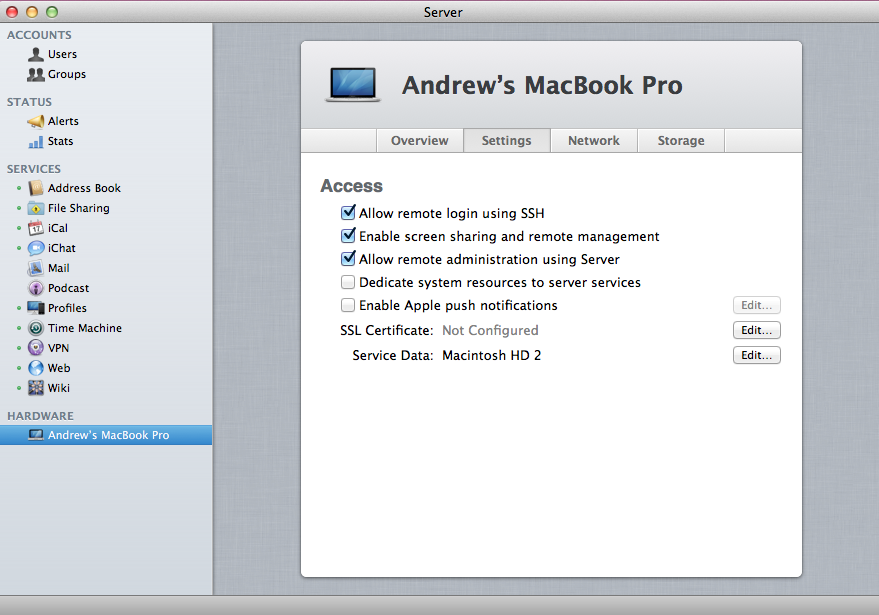Click the VPN service icon

tap(36, 348)
